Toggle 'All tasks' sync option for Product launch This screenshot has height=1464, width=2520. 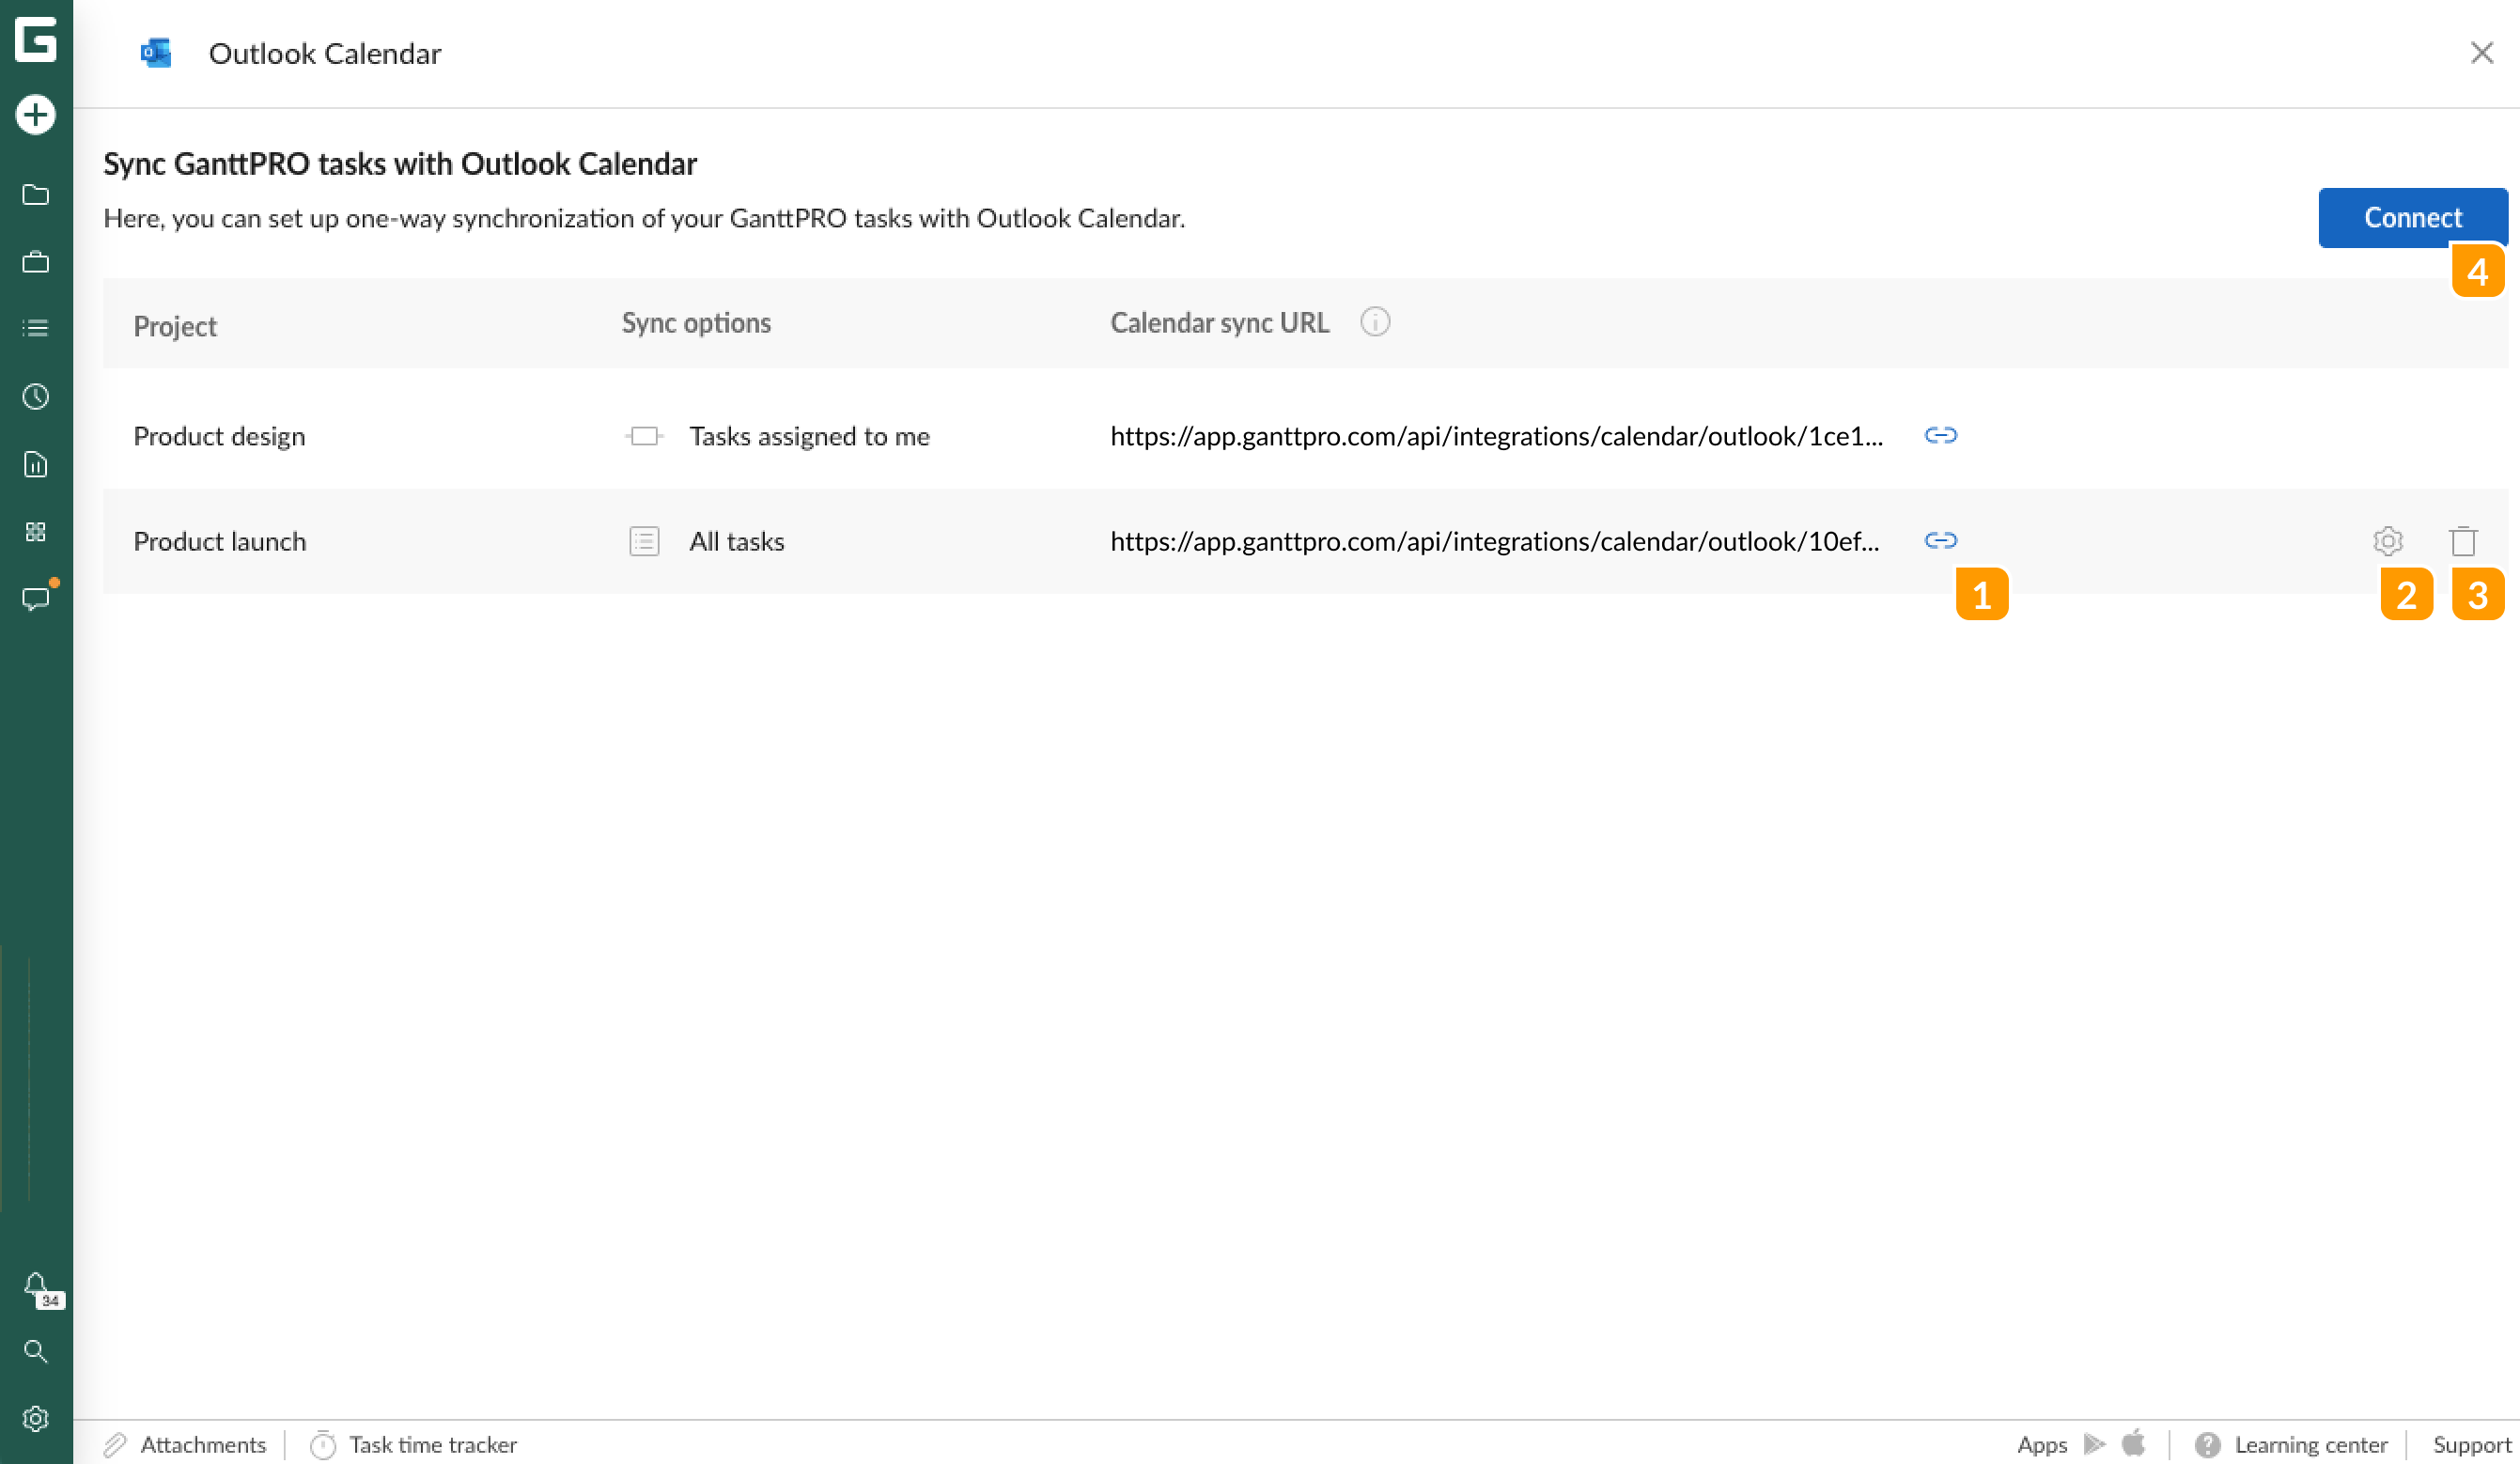[643, 541]
